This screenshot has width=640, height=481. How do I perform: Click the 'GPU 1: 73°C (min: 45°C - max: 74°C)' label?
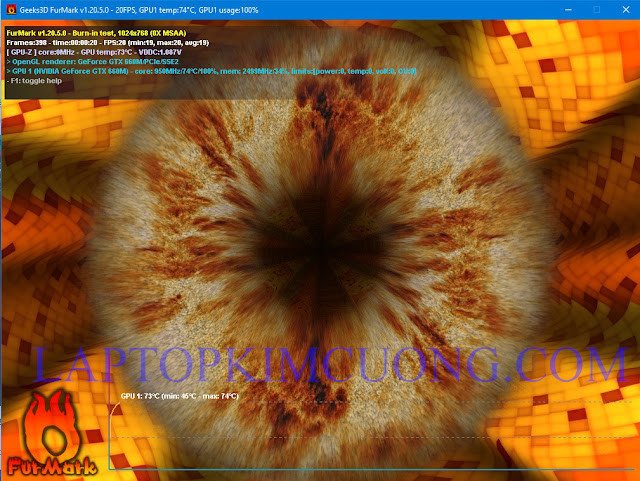pos(180,396)
